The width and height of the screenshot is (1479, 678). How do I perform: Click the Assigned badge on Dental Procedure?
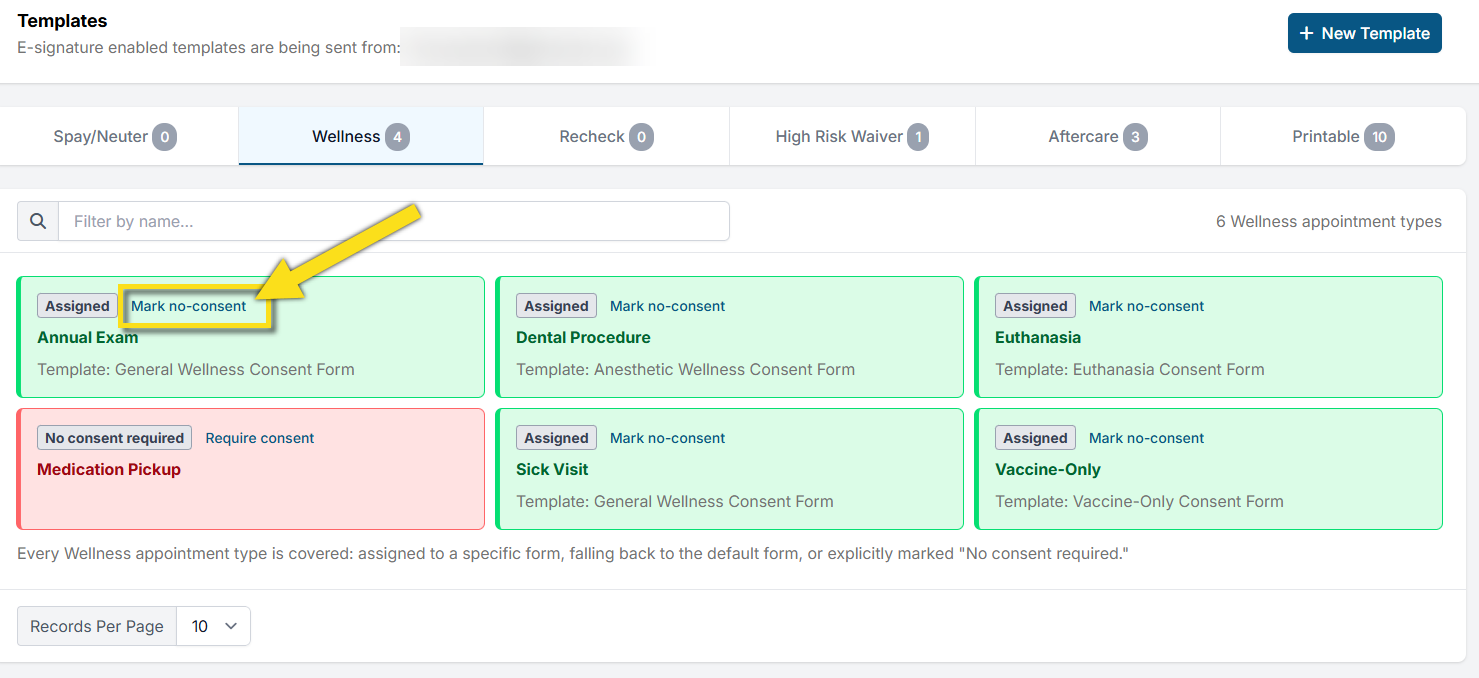coord(556,306)
